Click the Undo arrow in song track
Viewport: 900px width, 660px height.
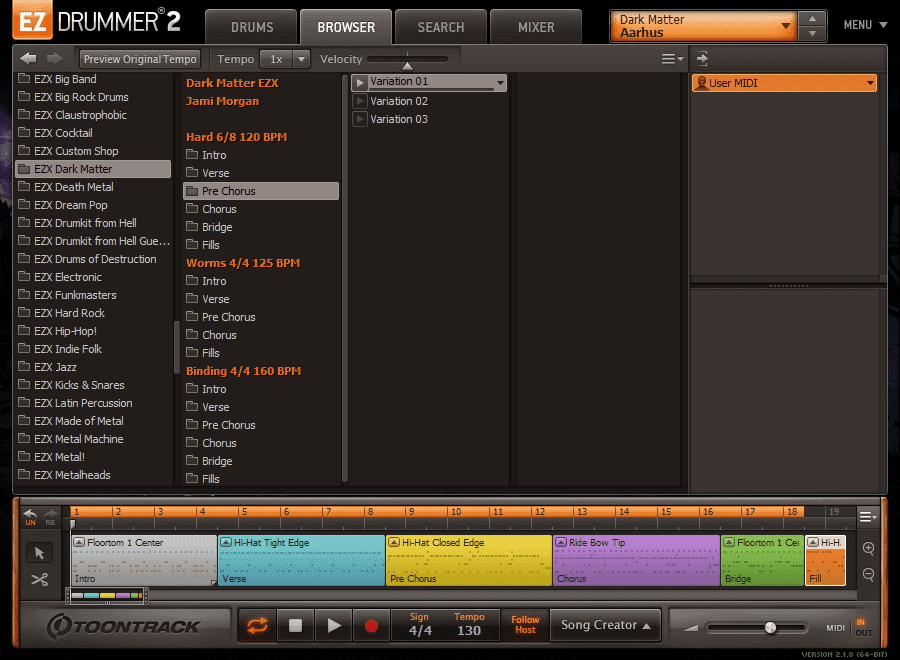30,517
